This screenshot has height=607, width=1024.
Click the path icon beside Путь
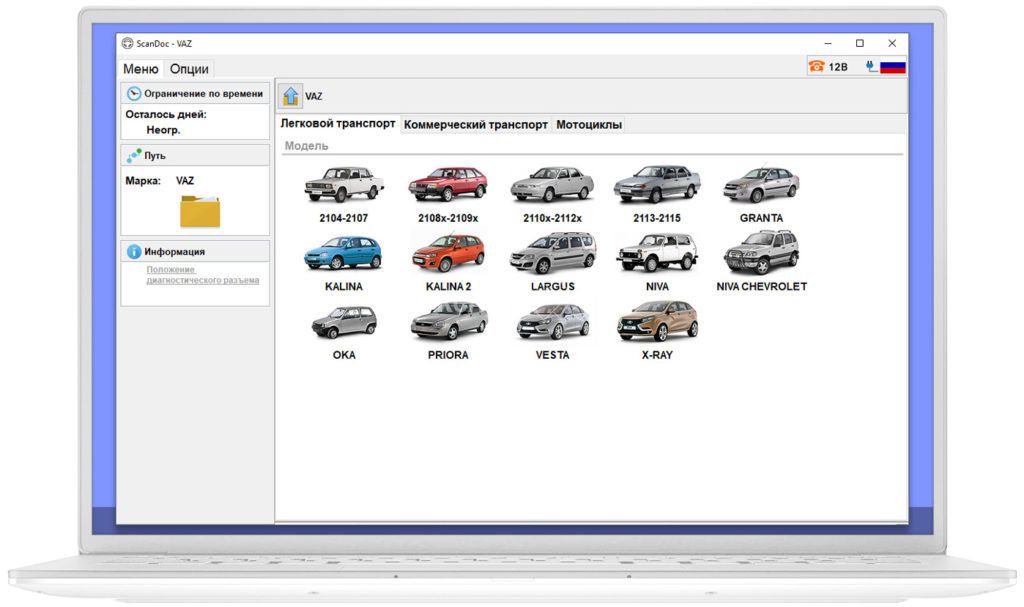[x=134, y=156]
